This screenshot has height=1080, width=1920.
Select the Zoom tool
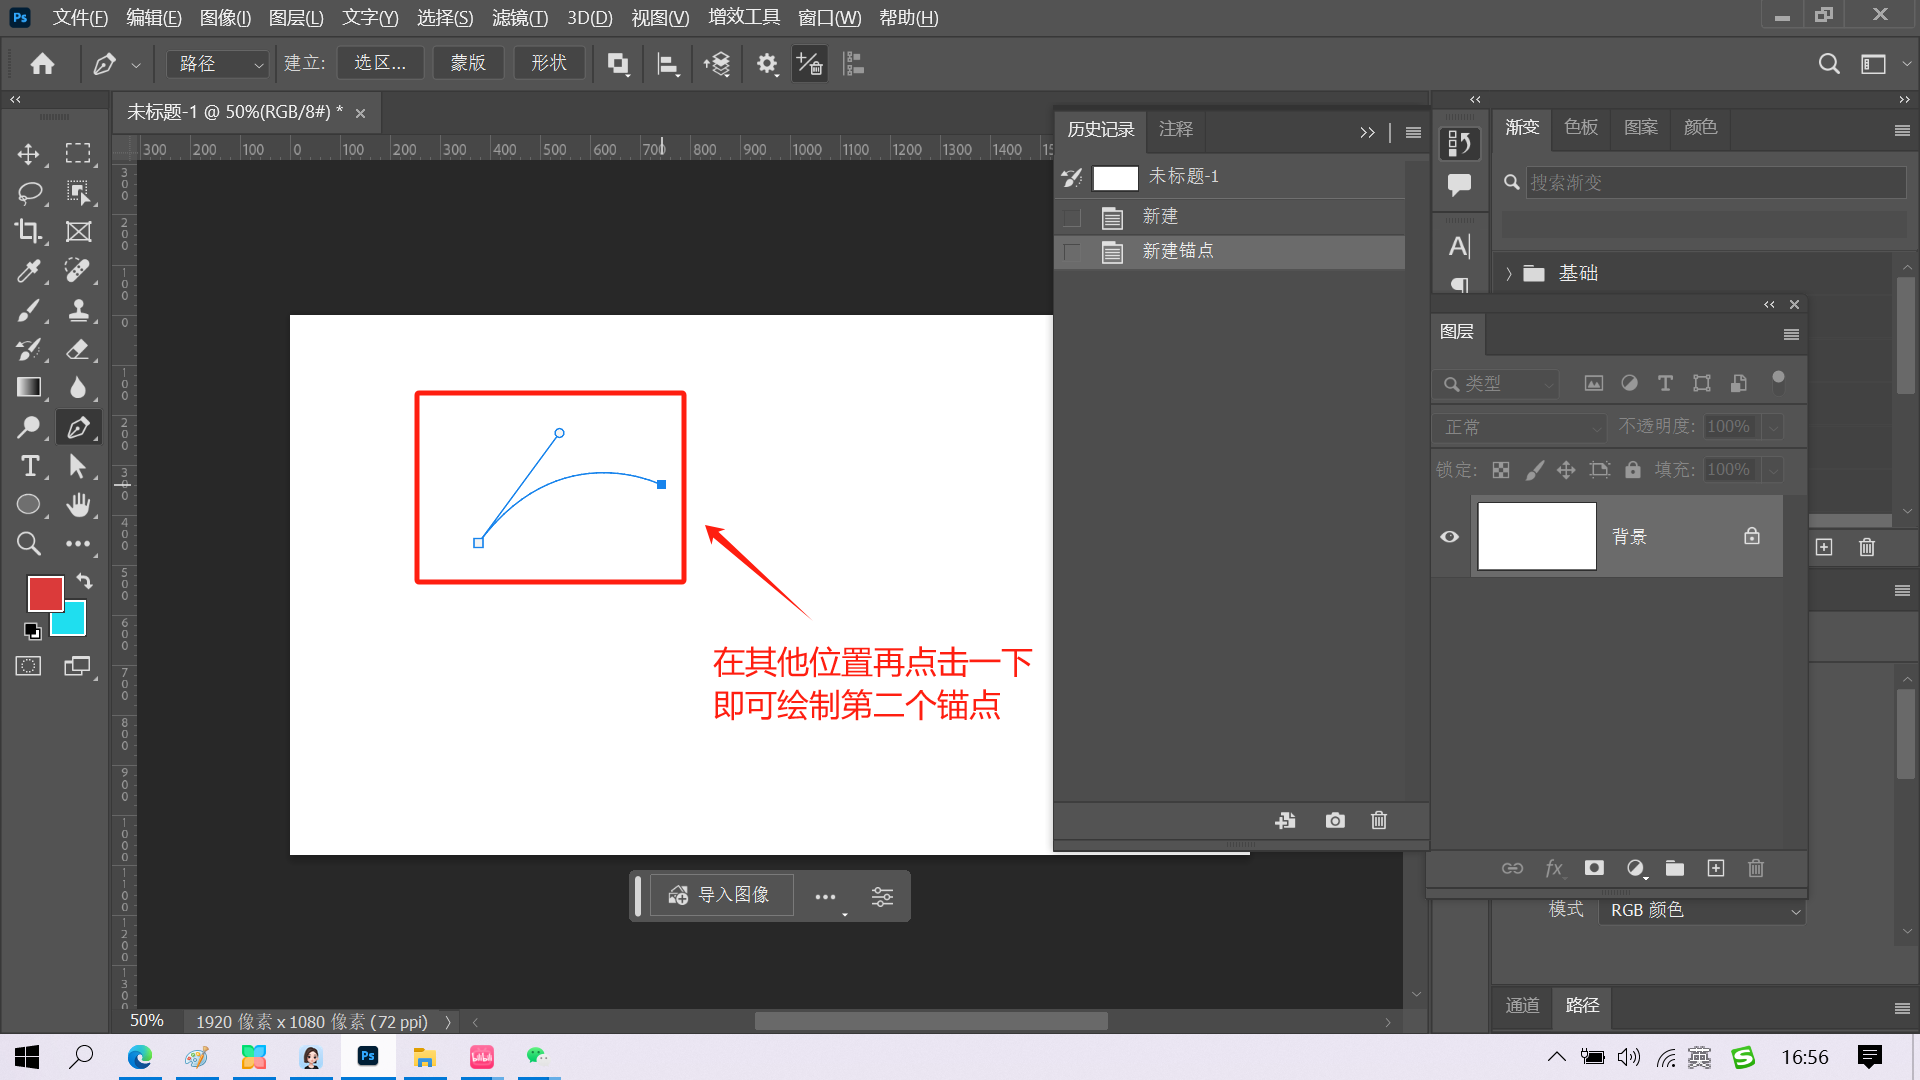pyautogui.click(x=28, y=543)
